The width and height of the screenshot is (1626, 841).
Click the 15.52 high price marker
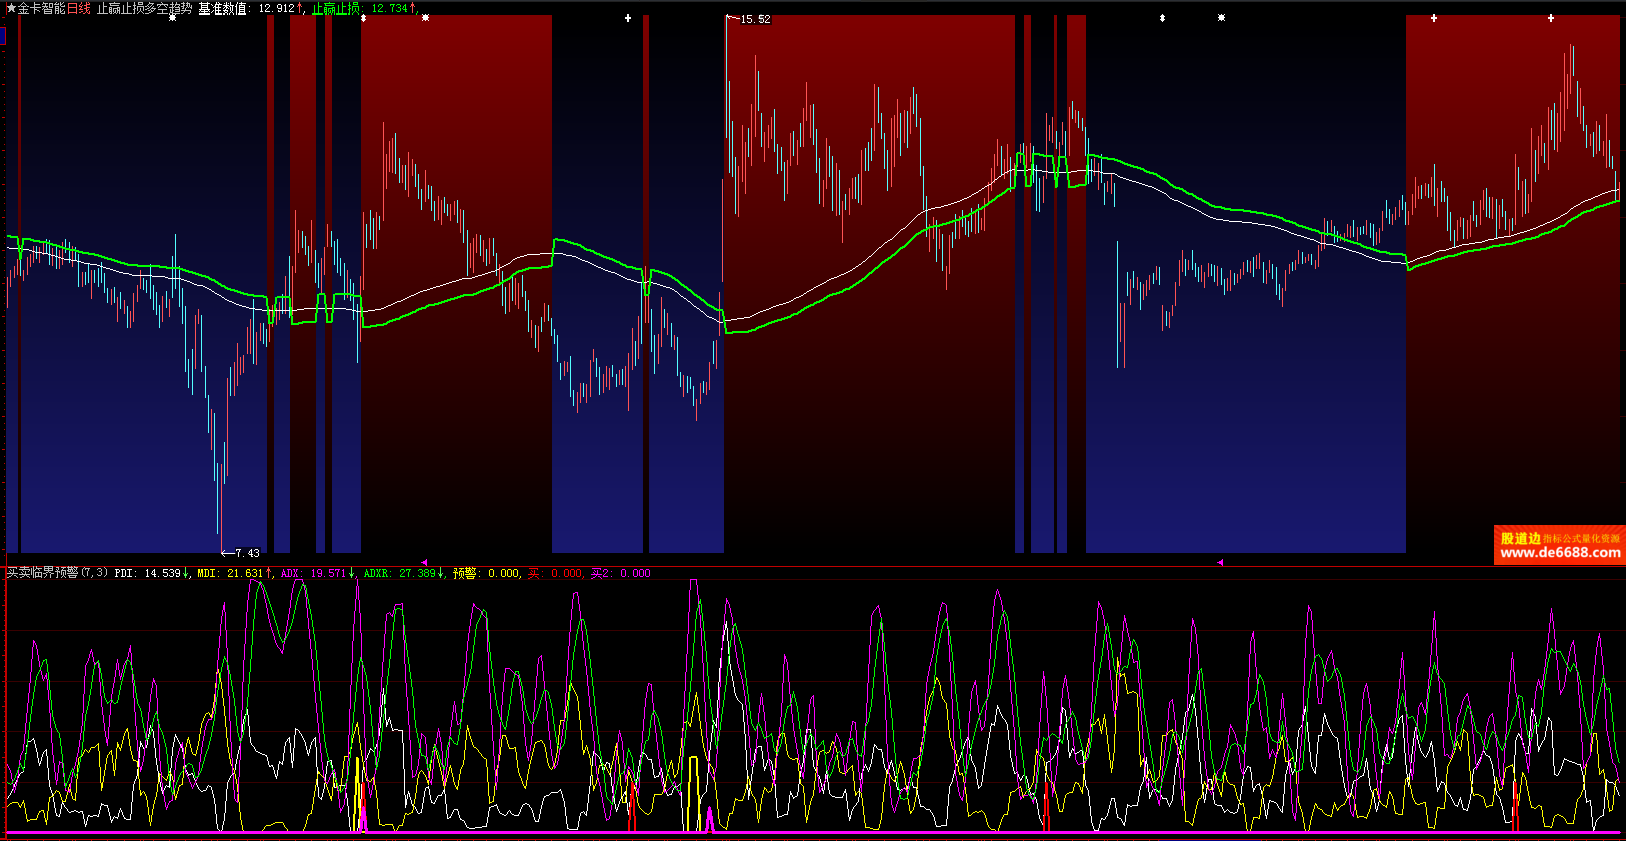coord(755,19)
